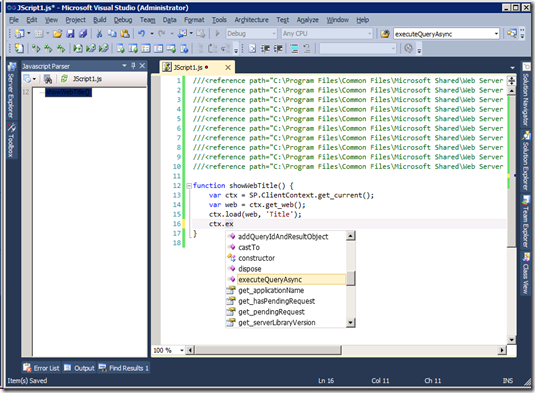Viewport: 535px width, 393px height.
Task: Click the Error List icon in the bottom panel
Action: click(x=27, y=367)
